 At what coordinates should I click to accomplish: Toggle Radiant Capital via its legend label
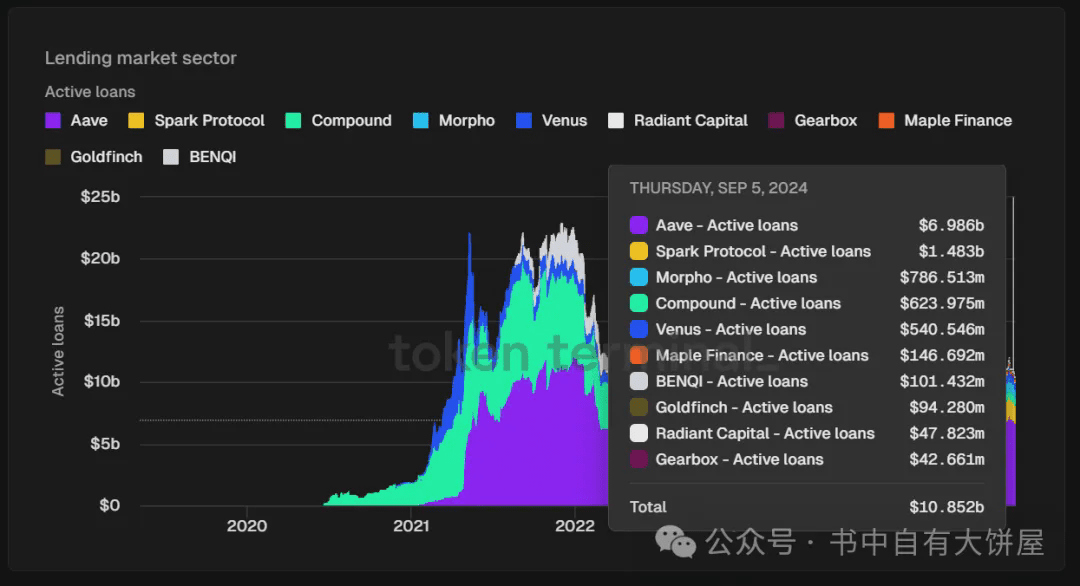tap(690, 121)
